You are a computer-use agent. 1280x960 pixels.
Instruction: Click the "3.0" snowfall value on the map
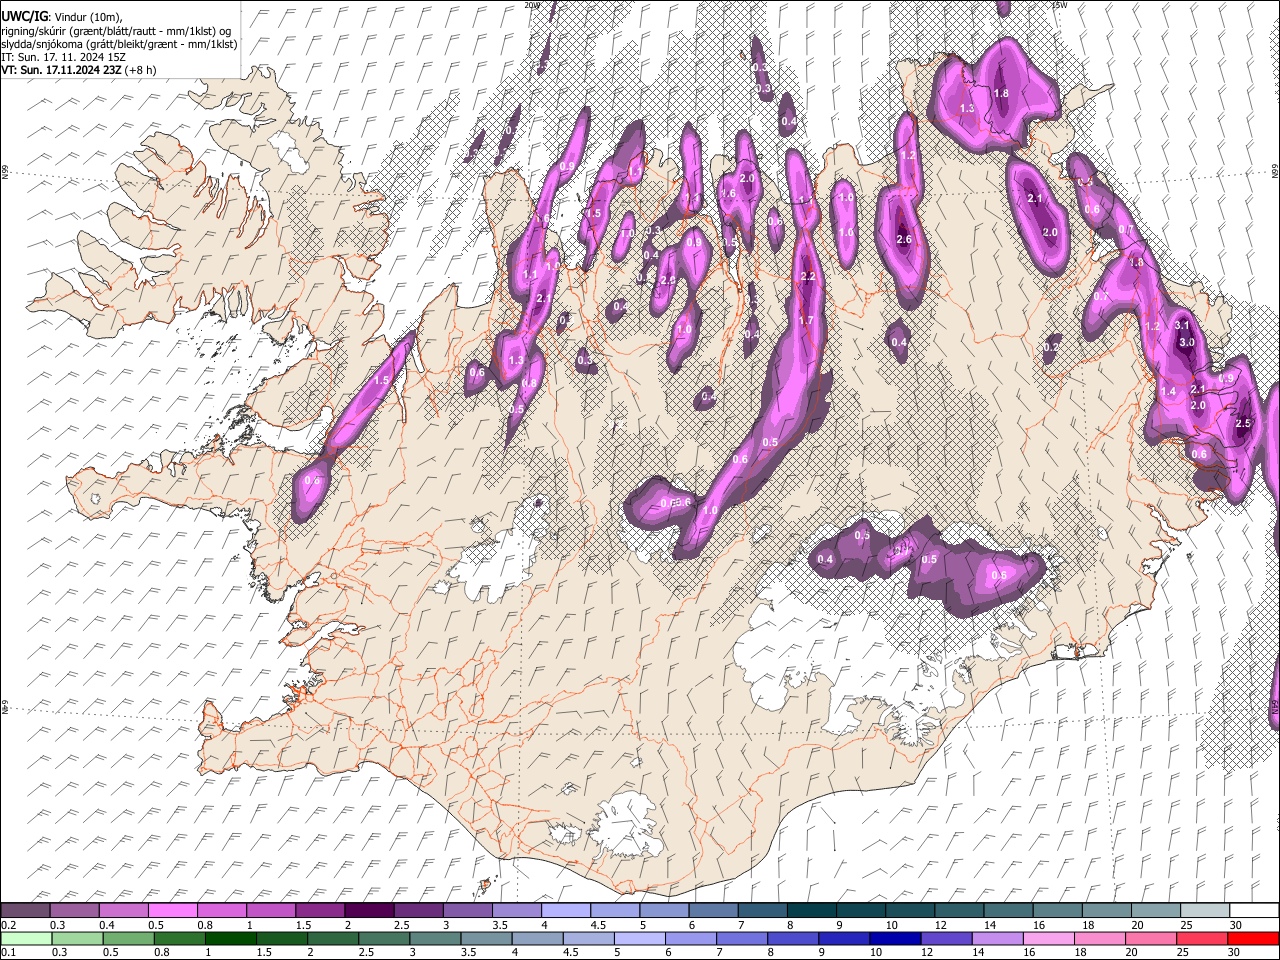coord(1187,342)
